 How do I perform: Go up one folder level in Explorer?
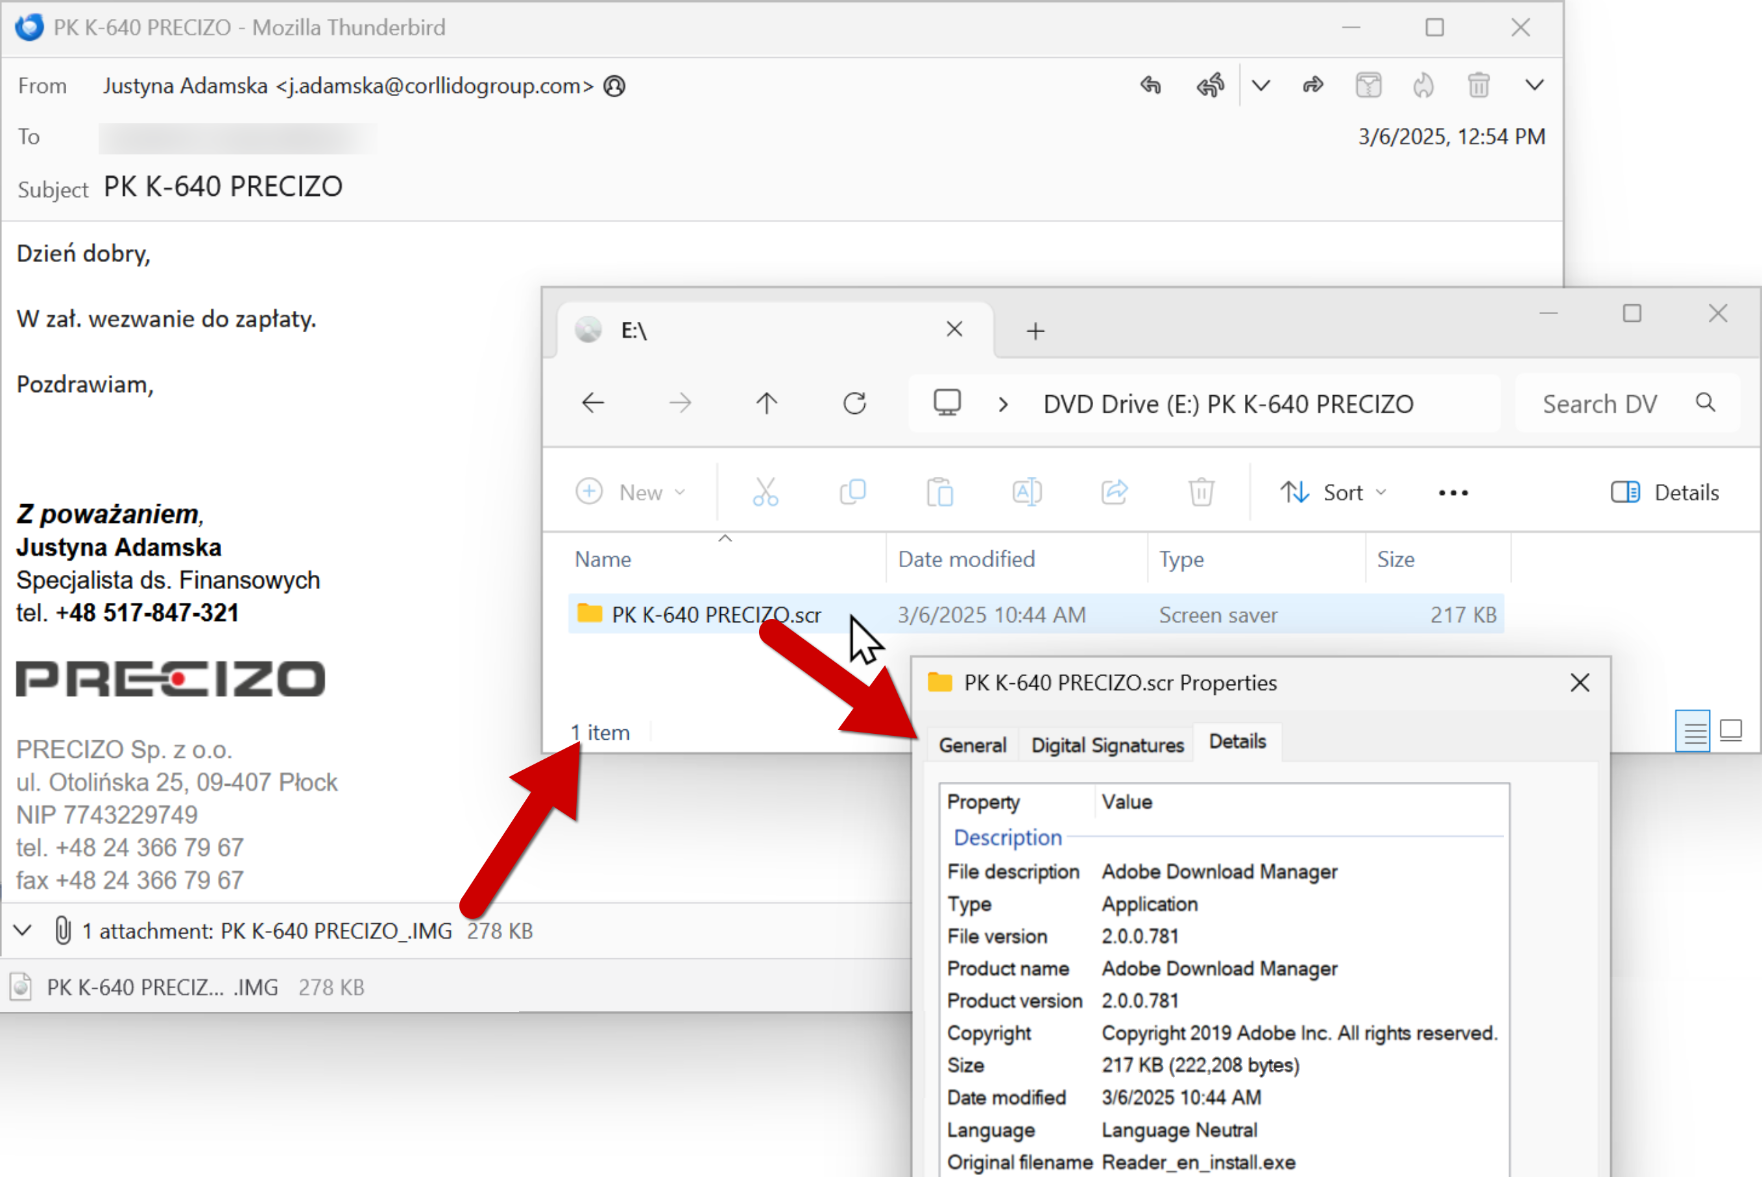[766, 403]
